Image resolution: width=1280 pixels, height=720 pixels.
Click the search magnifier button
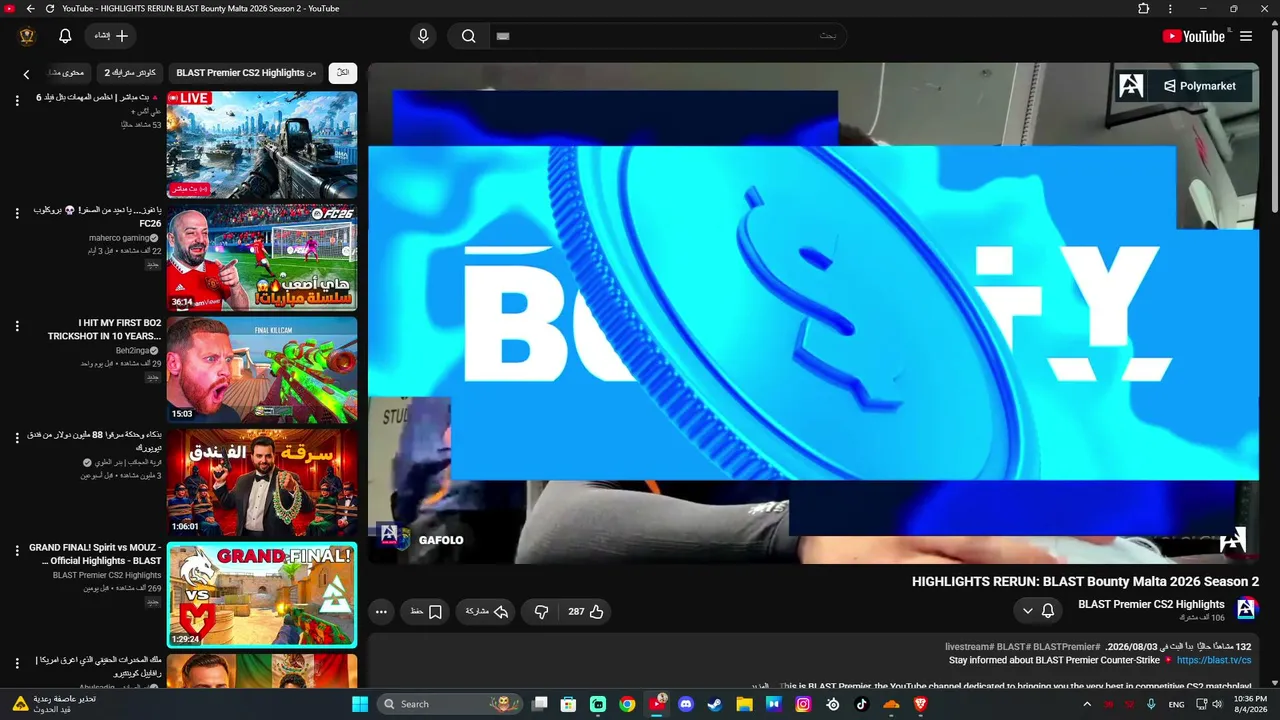pyautogui.click(x=468, y=36)
